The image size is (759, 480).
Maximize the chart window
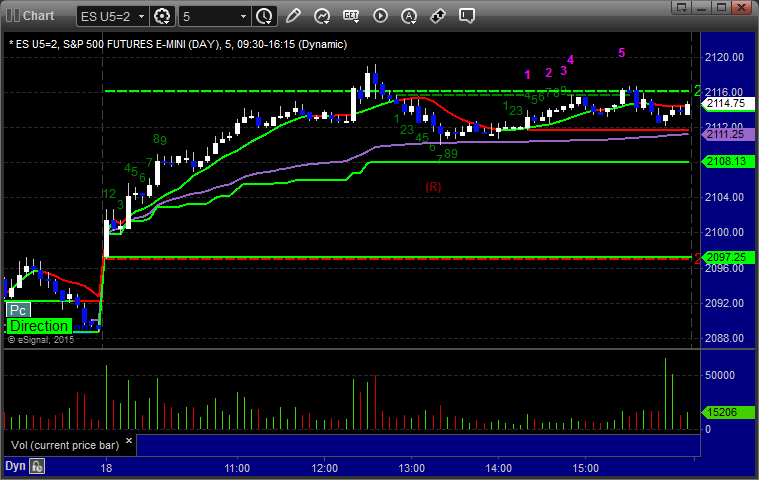pyautogui.click(x=721, y=7)
